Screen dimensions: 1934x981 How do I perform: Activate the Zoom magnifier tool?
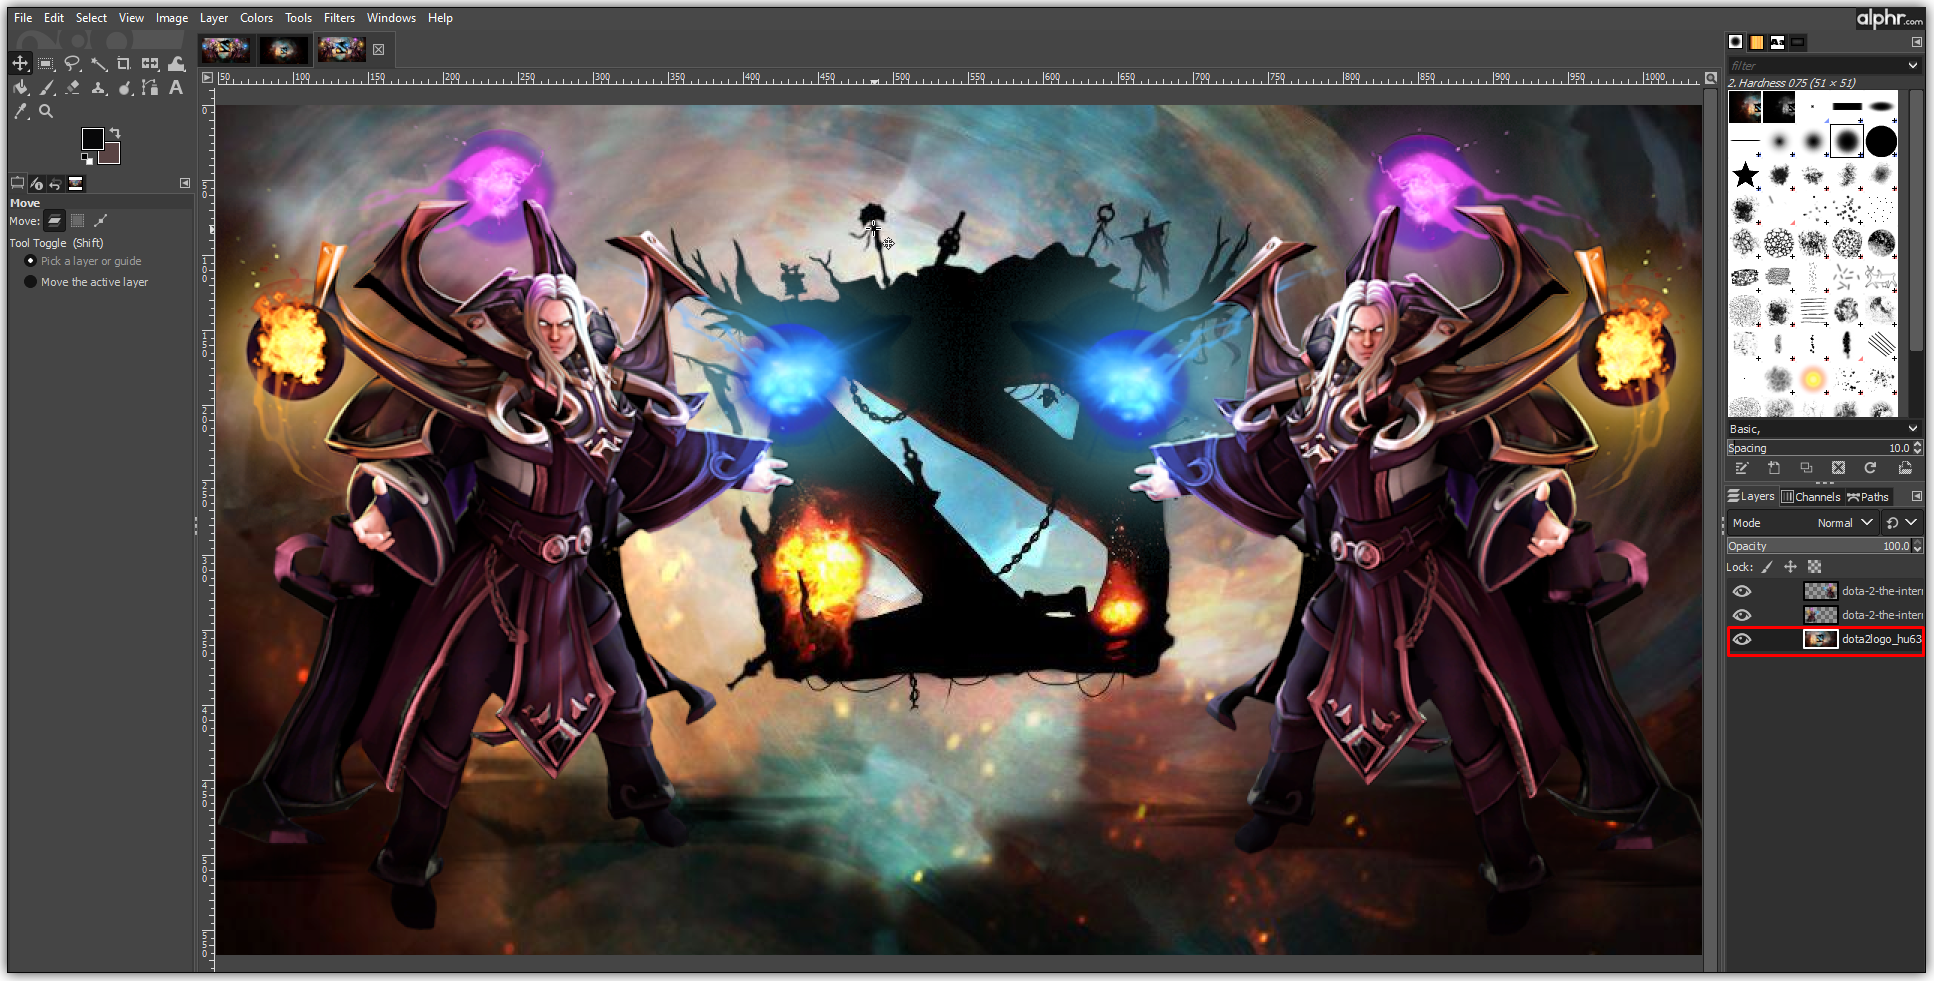click(x=46, y=112)
